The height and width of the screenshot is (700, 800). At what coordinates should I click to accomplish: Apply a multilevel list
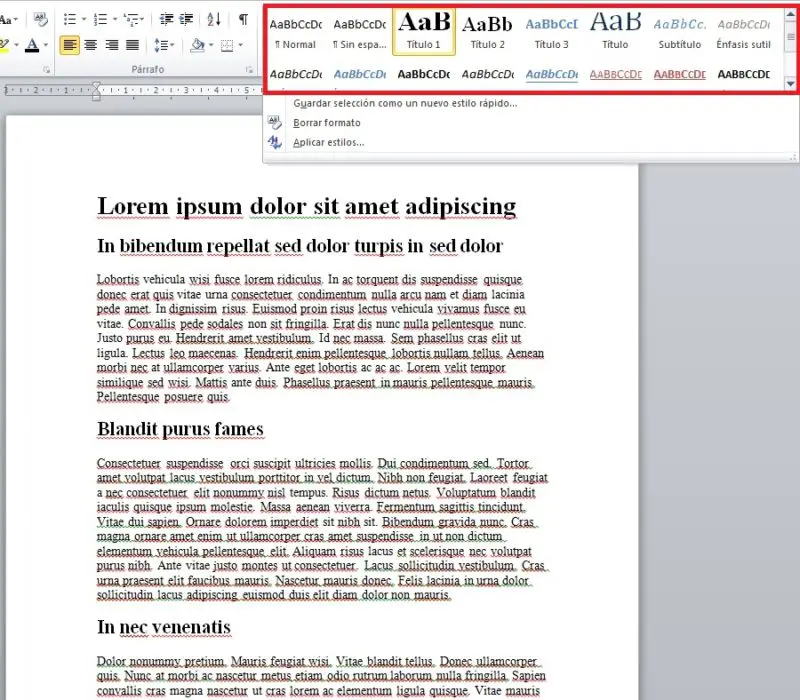132,19
